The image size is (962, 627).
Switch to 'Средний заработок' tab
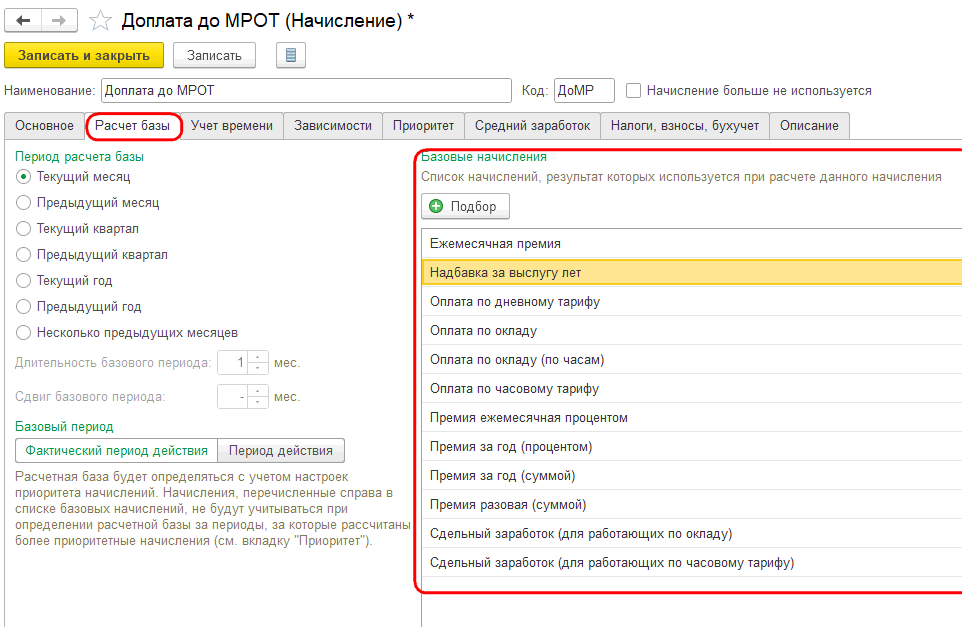(x=533, y=126)
